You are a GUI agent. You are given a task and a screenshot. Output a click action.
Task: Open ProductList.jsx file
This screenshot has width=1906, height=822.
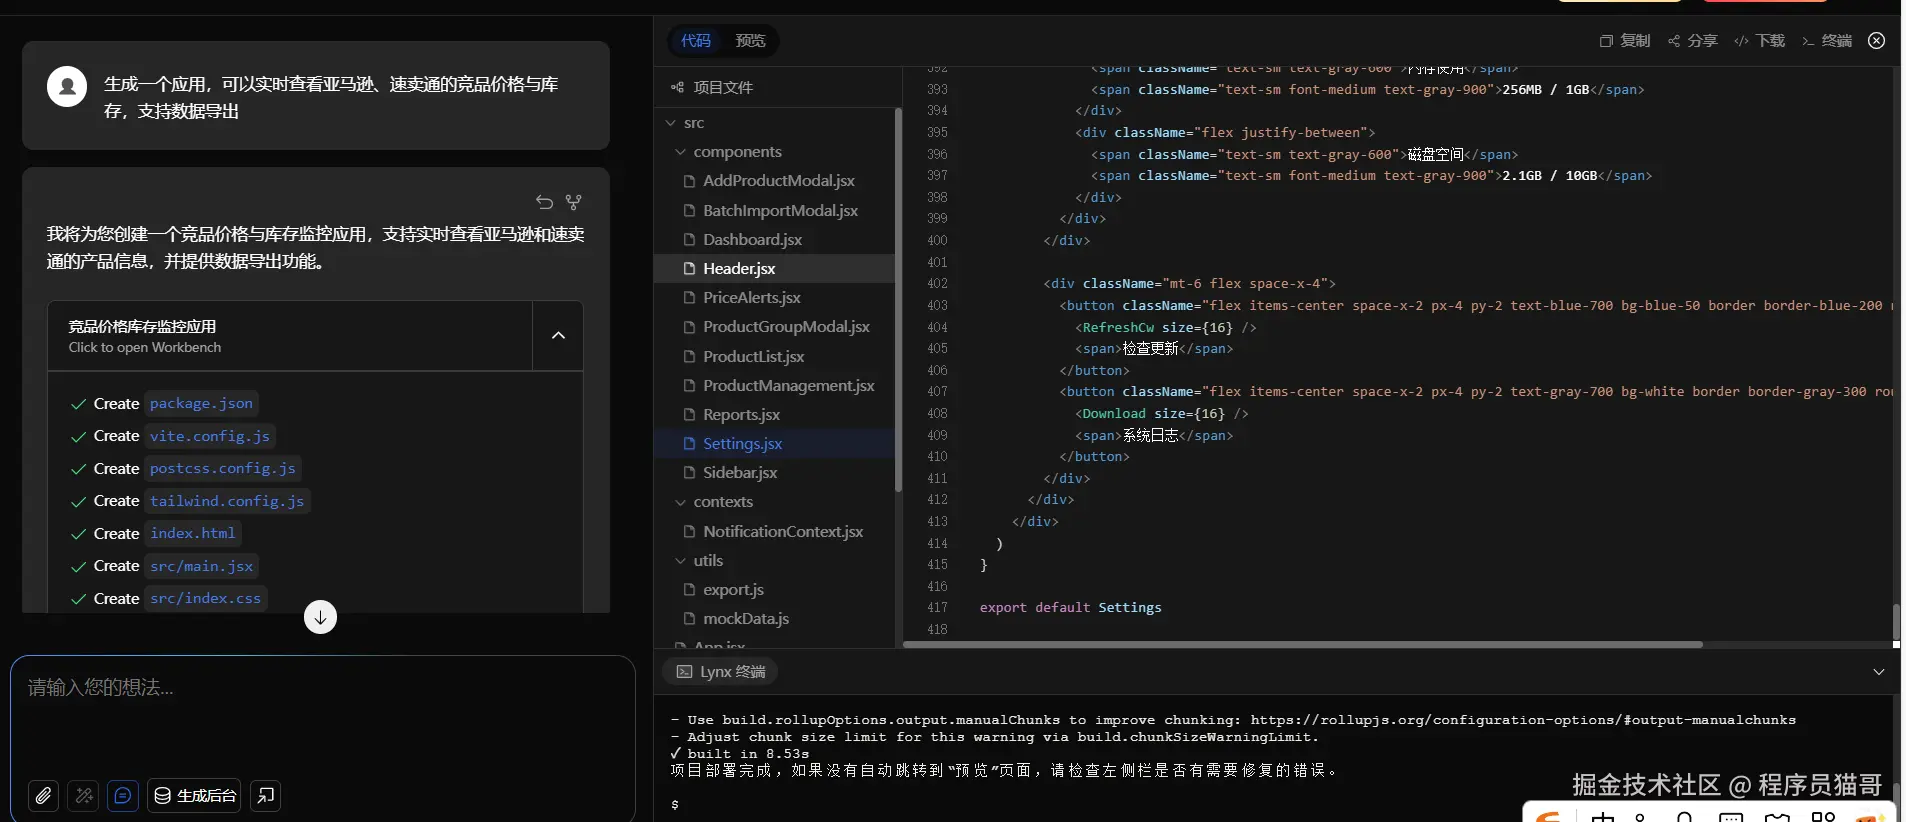(x=774, y=357)
